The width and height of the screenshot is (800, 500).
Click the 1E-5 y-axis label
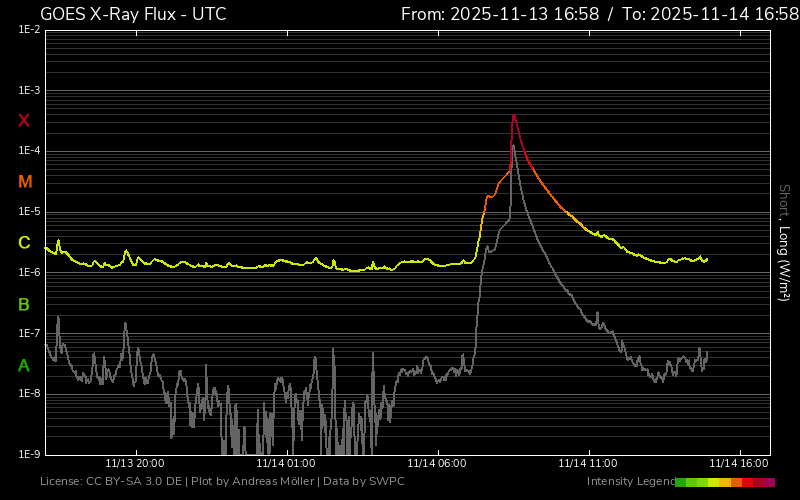[x=29, y=212]
